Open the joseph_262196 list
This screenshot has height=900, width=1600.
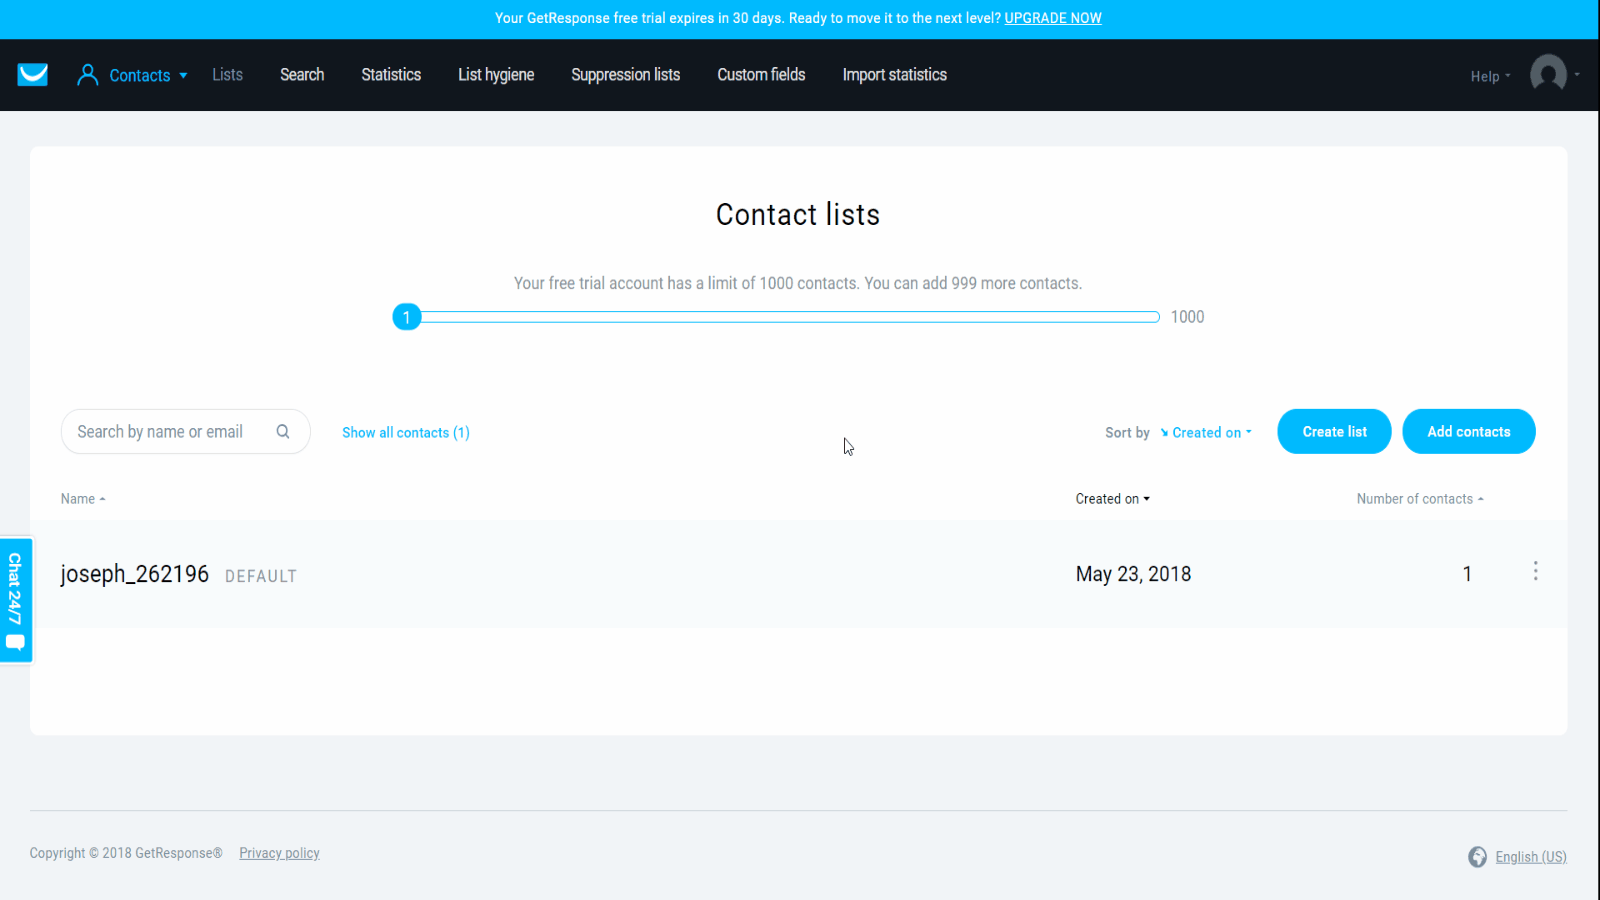[x=135, y=574]
